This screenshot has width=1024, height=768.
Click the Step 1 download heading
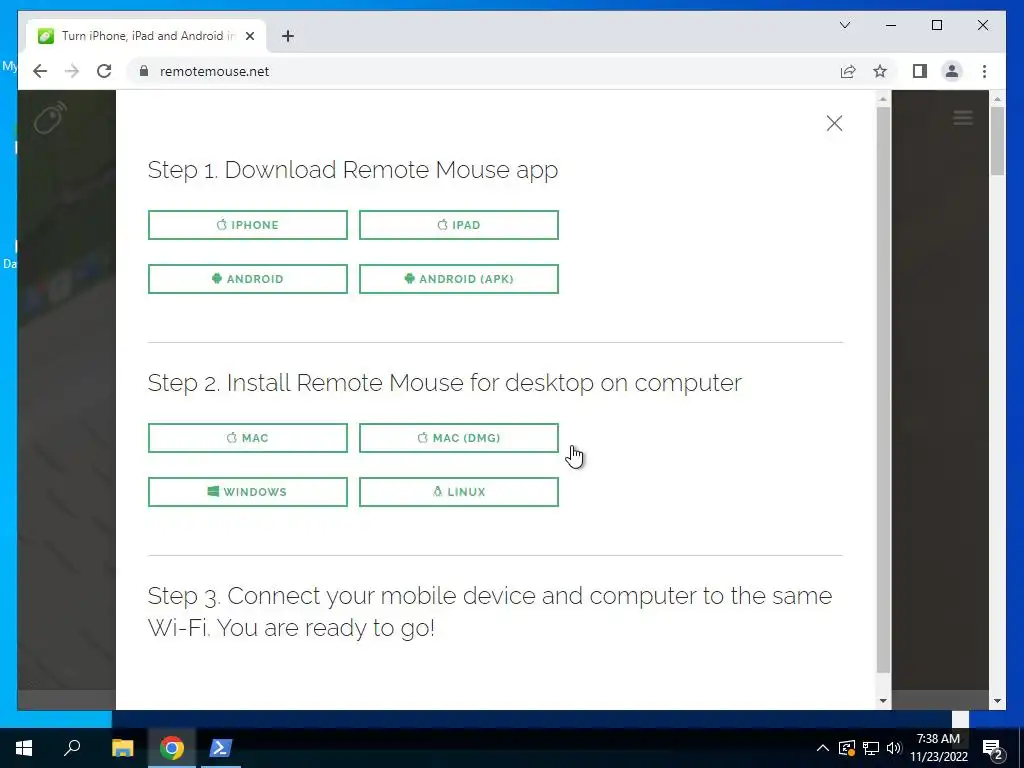coord(353,170)
